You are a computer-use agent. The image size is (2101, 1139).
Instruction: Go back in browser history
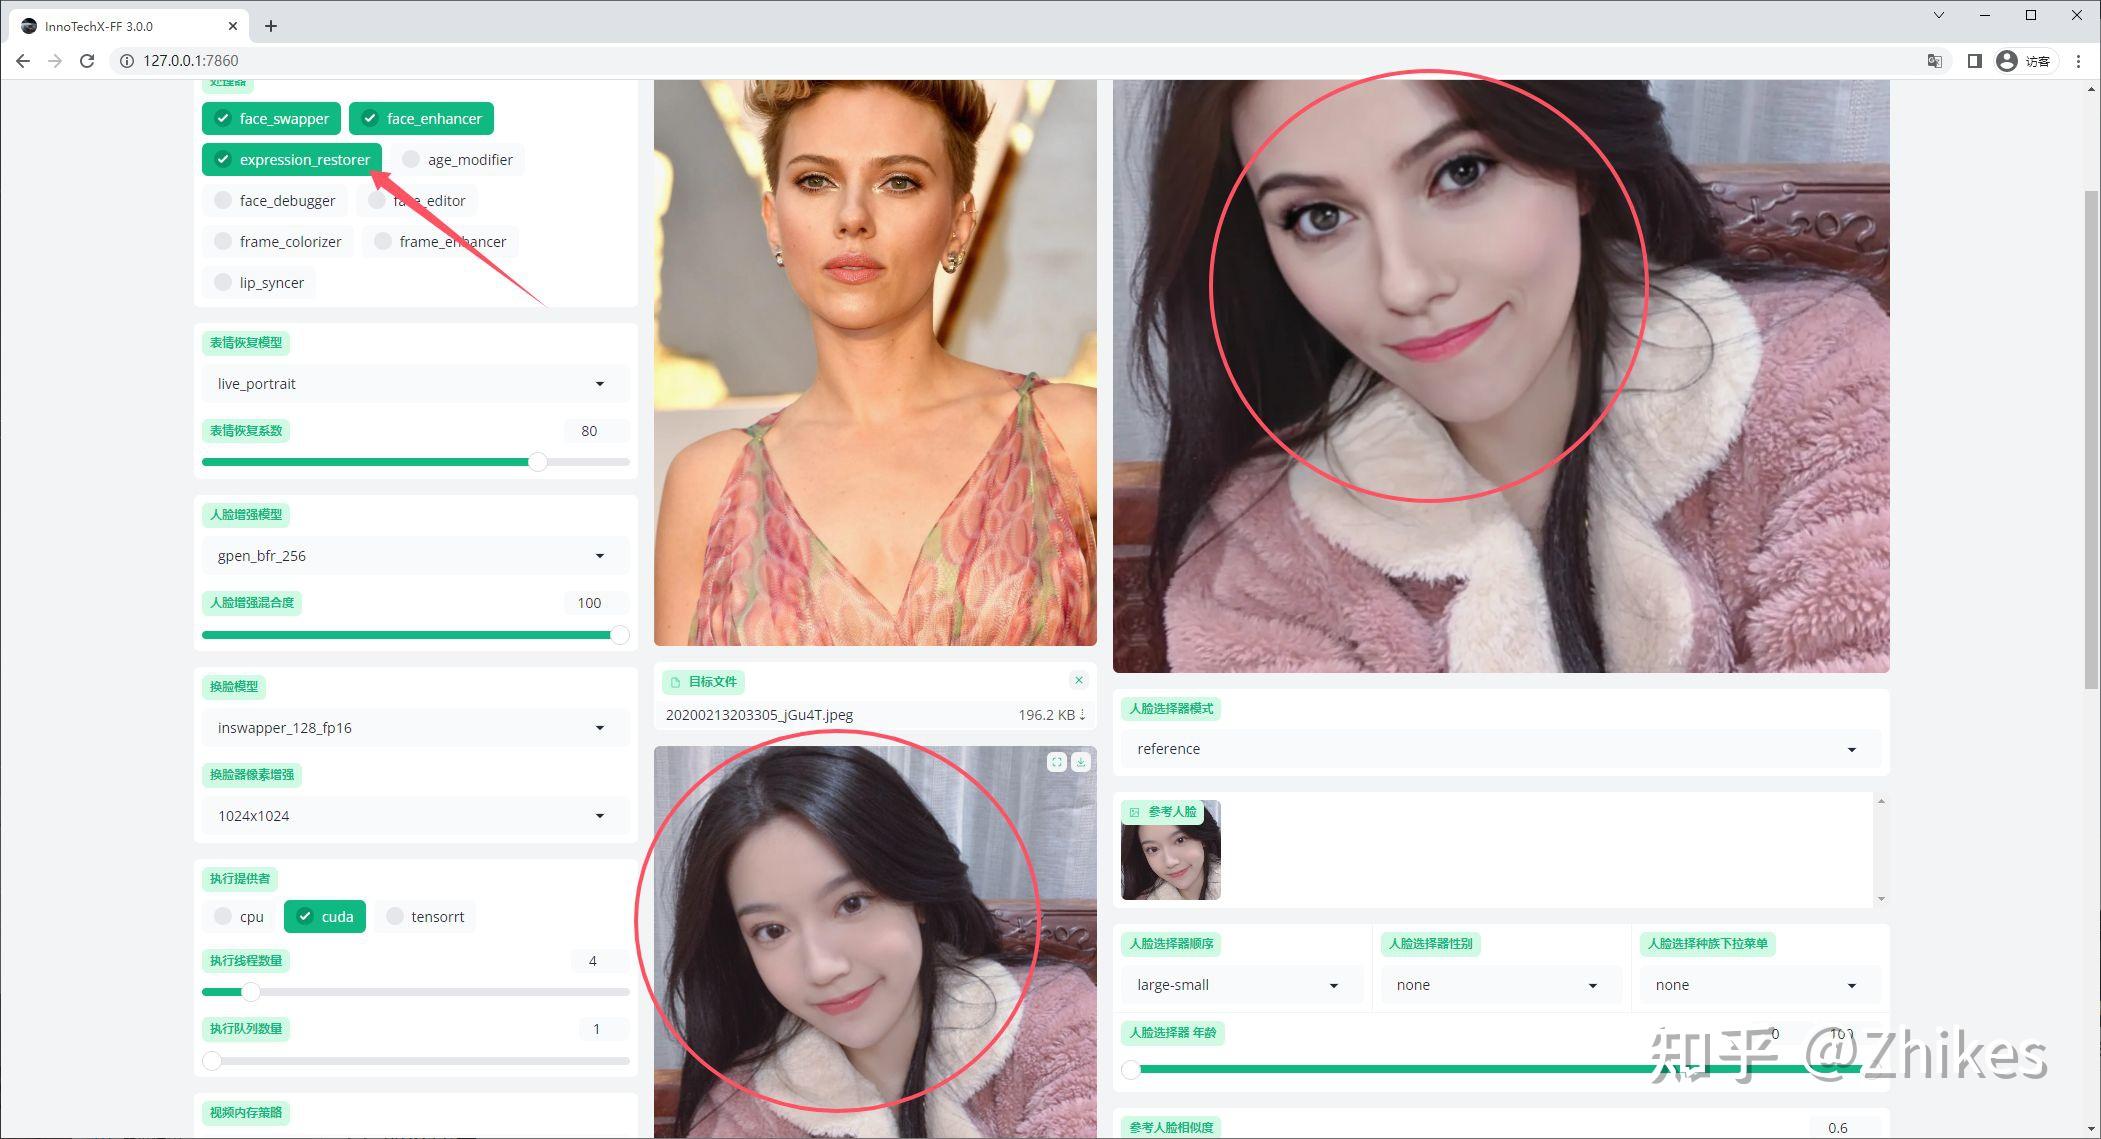pyautogui.click(x=23, y=61)
